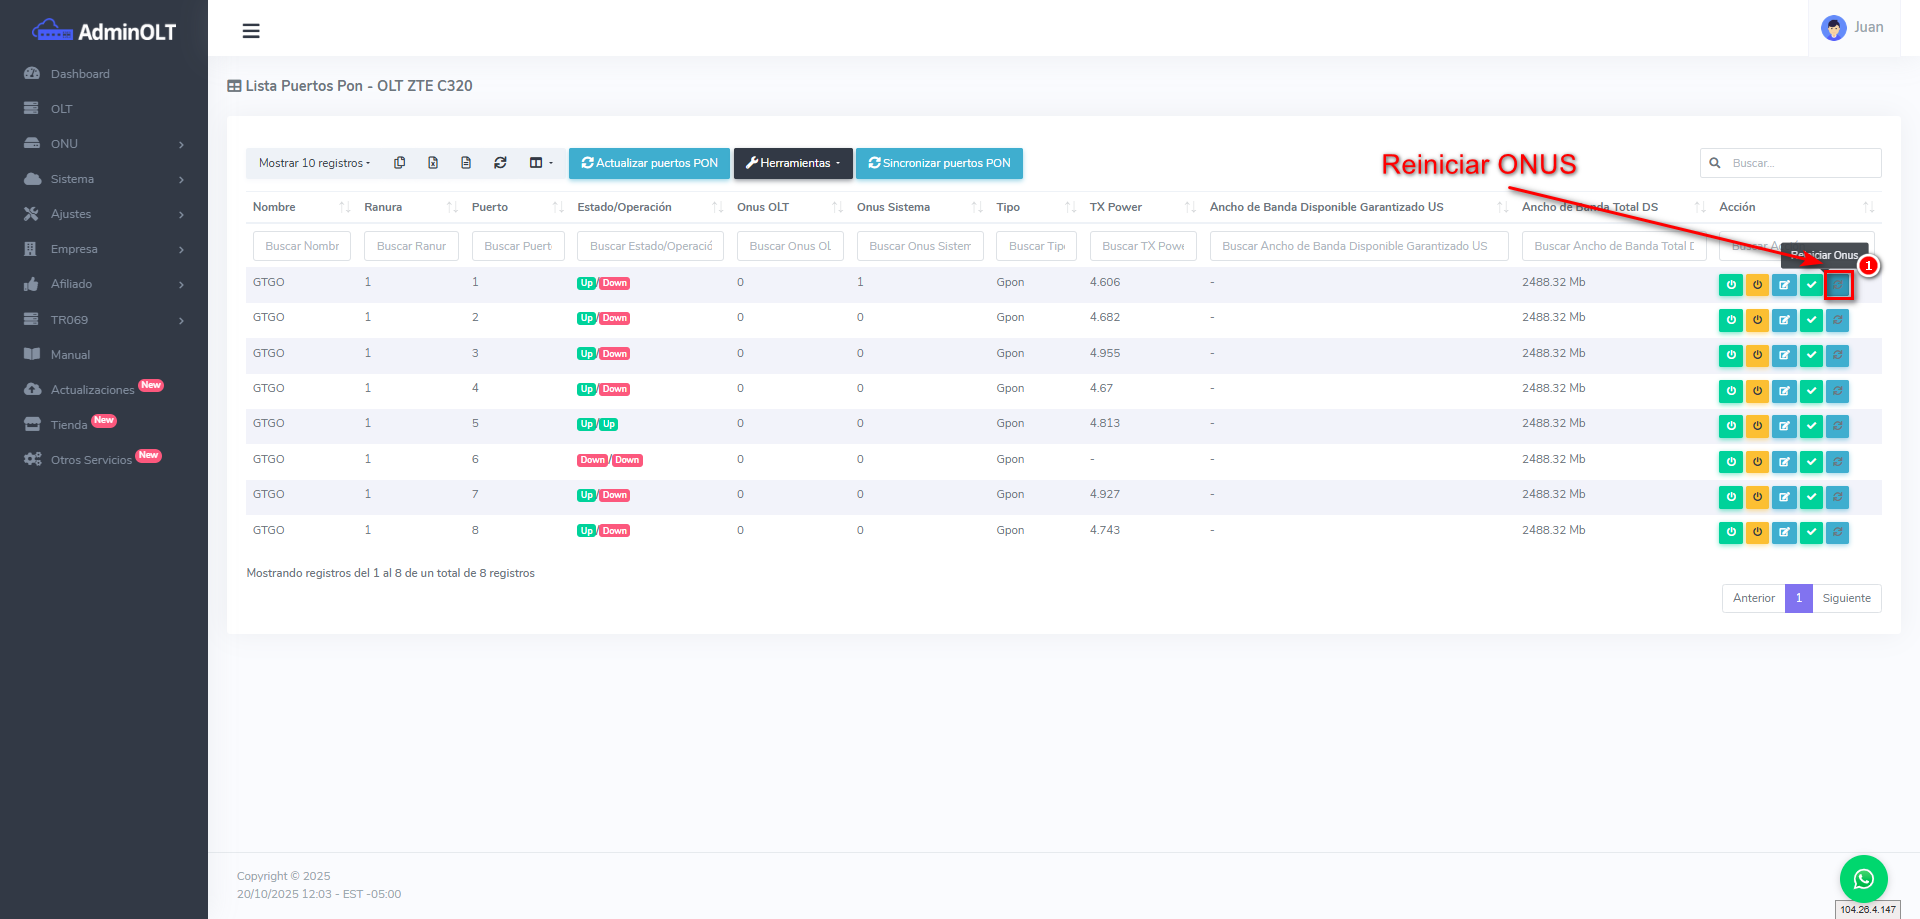Screen dimensions: 1920x919
Task: Click the copy icon in table toolbar
Action: point(399,163)
